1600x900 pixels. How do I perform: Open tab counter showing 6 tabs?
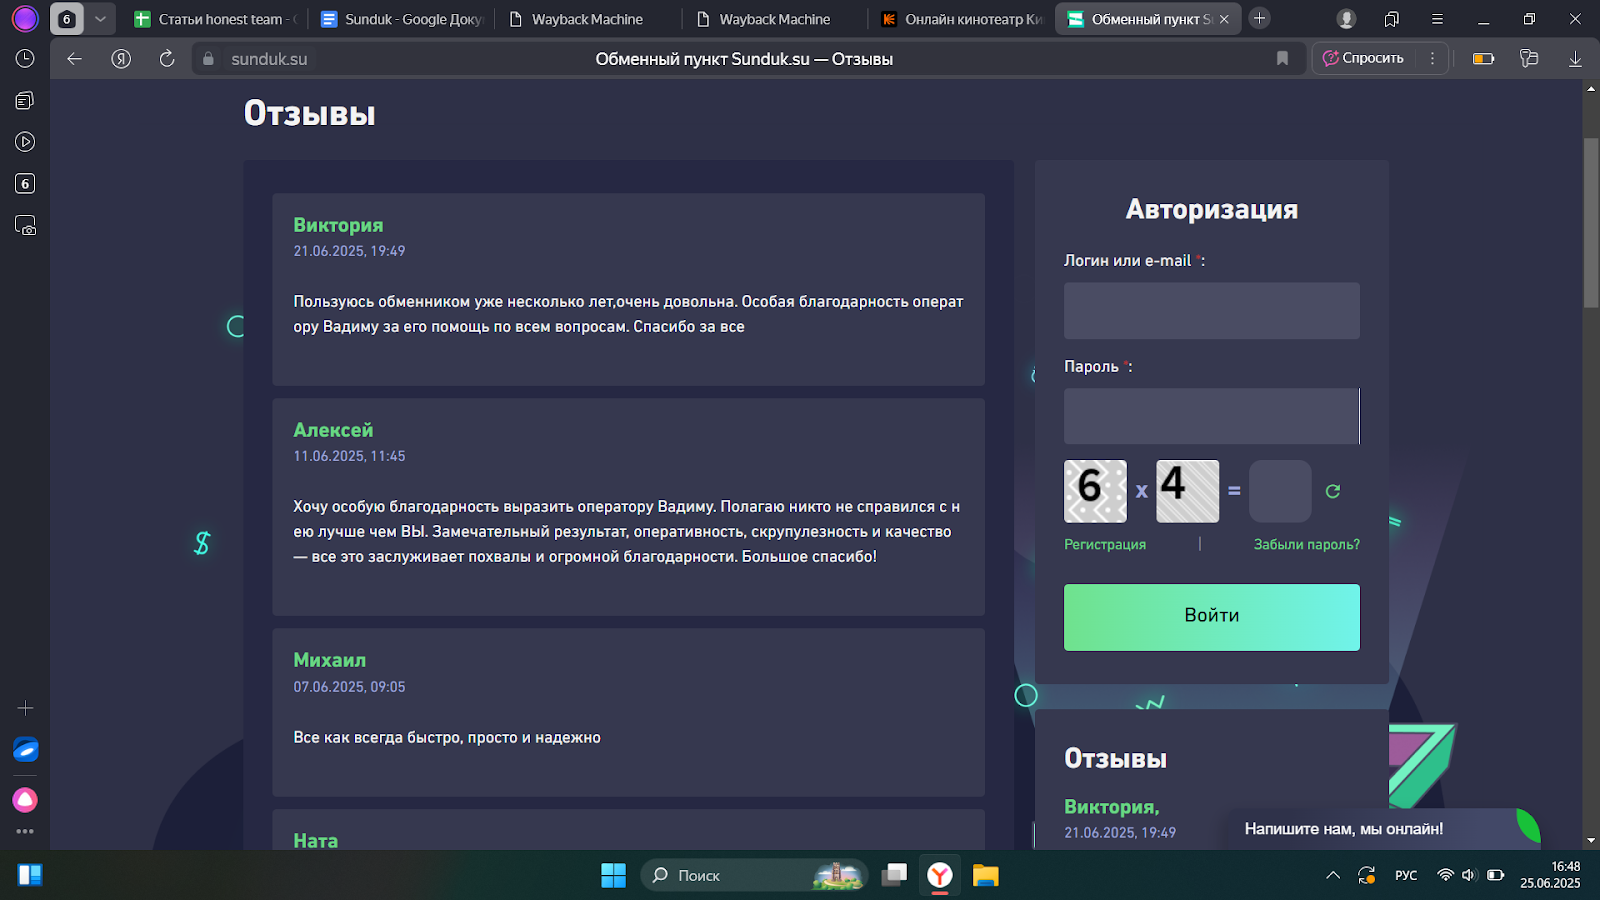point(67,19)
